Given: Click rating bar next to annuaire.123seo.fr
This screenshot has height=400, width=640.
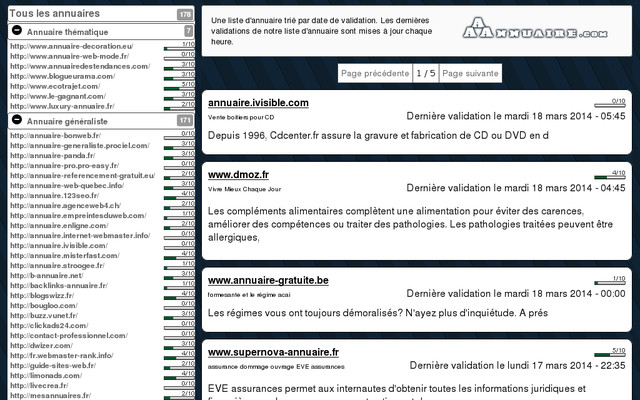Looking at the screenshot, I should [179, 198].
